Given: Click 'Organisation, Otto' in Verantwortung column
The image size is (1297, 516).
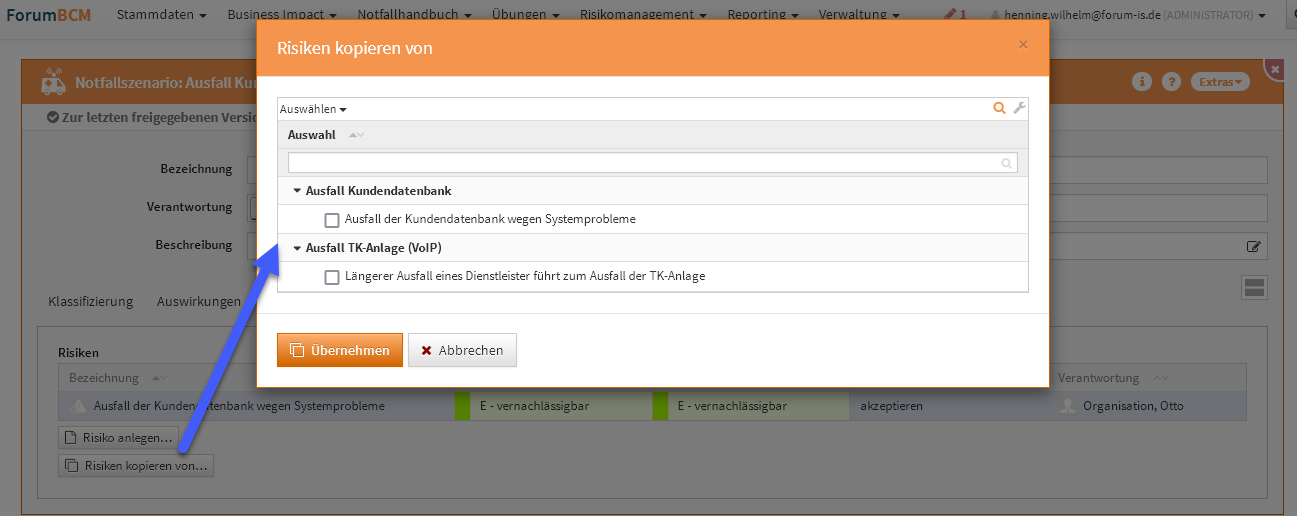Looking at the screenshot, I should coord(1131,406).
